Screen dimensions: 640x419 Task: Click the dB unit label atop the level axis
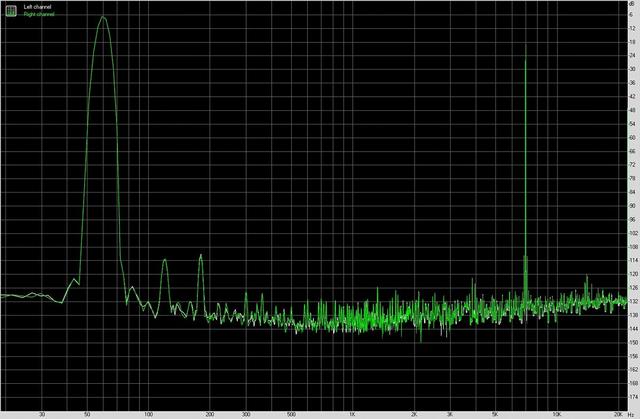tap(632, 3)
